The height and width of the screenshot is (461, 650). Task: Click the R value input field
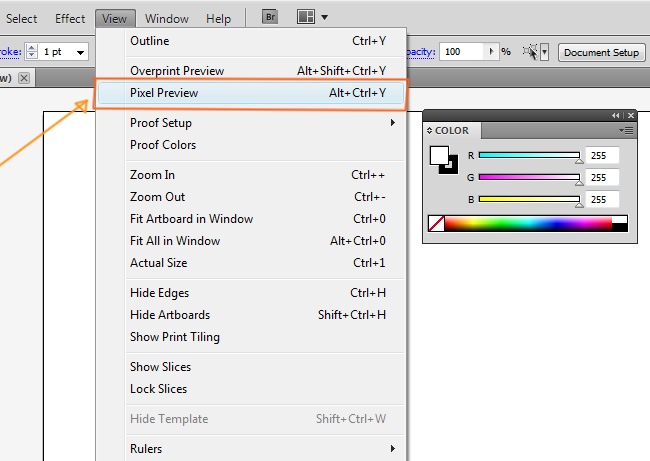coord(603,156)
